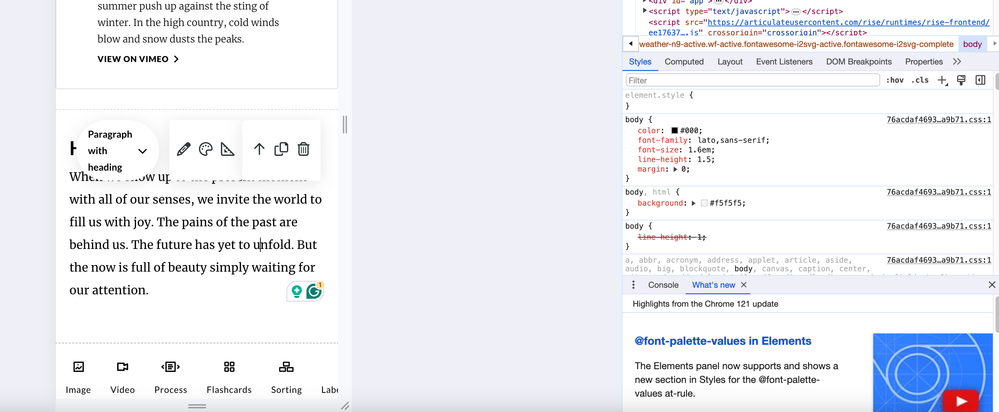Click the #000 black color swatch
The height and width of the screenshot is (412, 999).
[674, 130]
